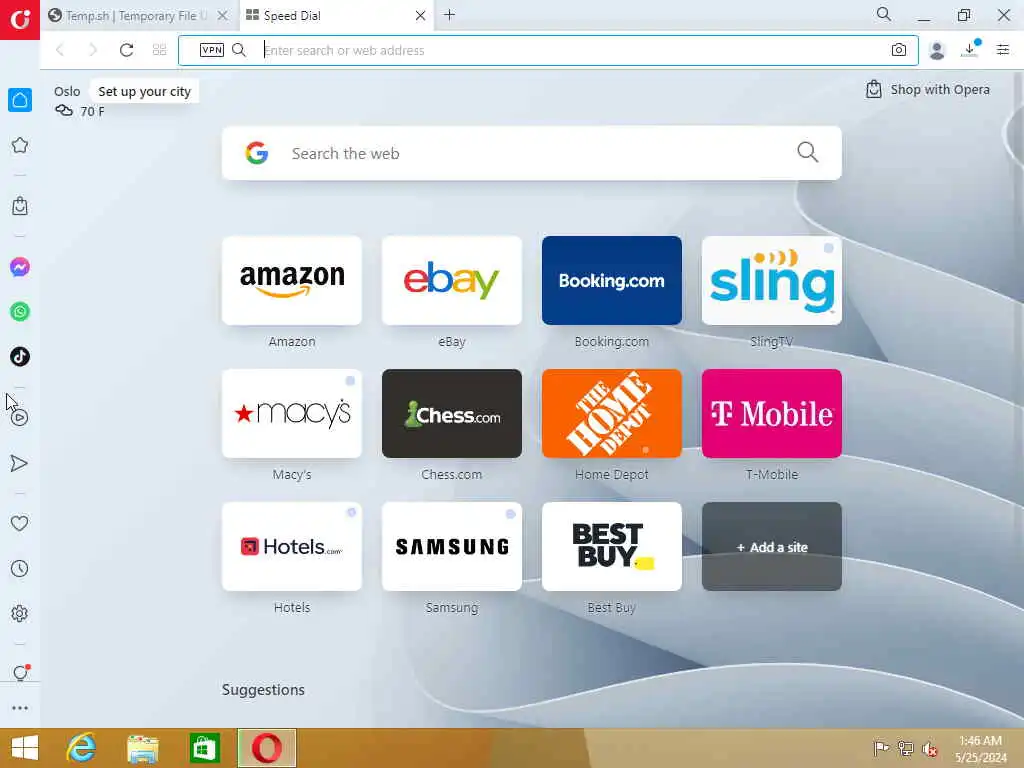Click the address bar magnifier icon
This screenshot has width=1024, height=768.
(239, 50)
